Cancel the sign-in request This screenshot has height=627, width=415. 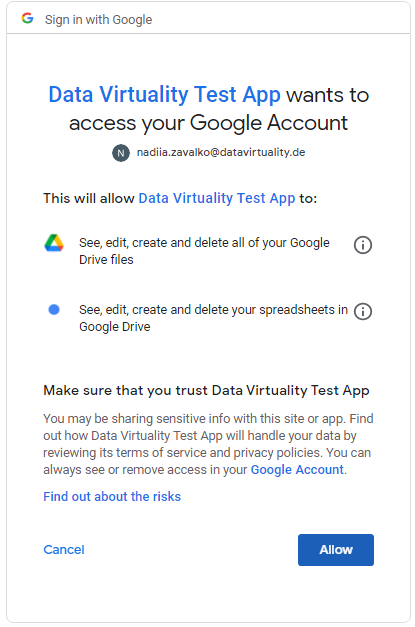(64, 550)
